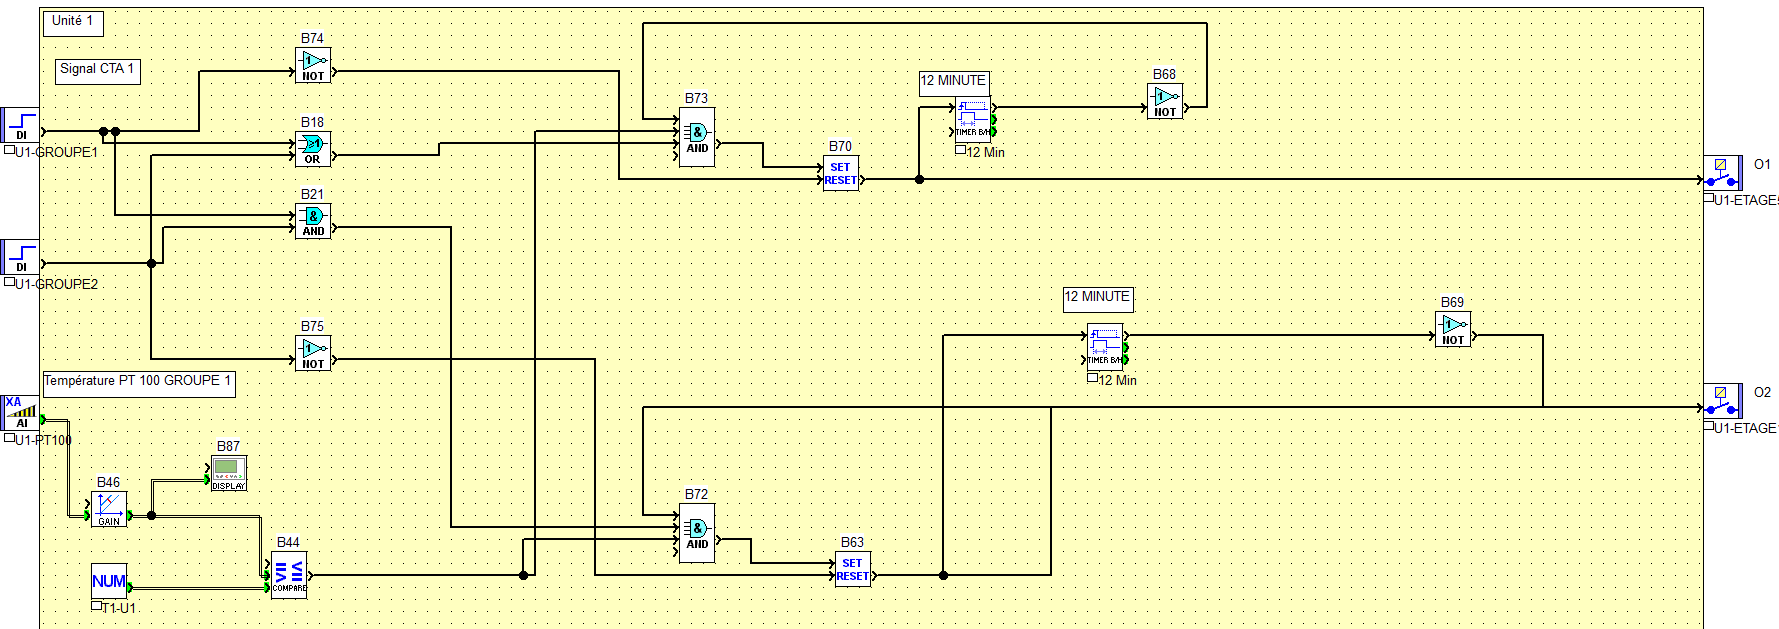Select the 'Signal CTA 1' comment label
1779x629 pixels.
[97, 70]
